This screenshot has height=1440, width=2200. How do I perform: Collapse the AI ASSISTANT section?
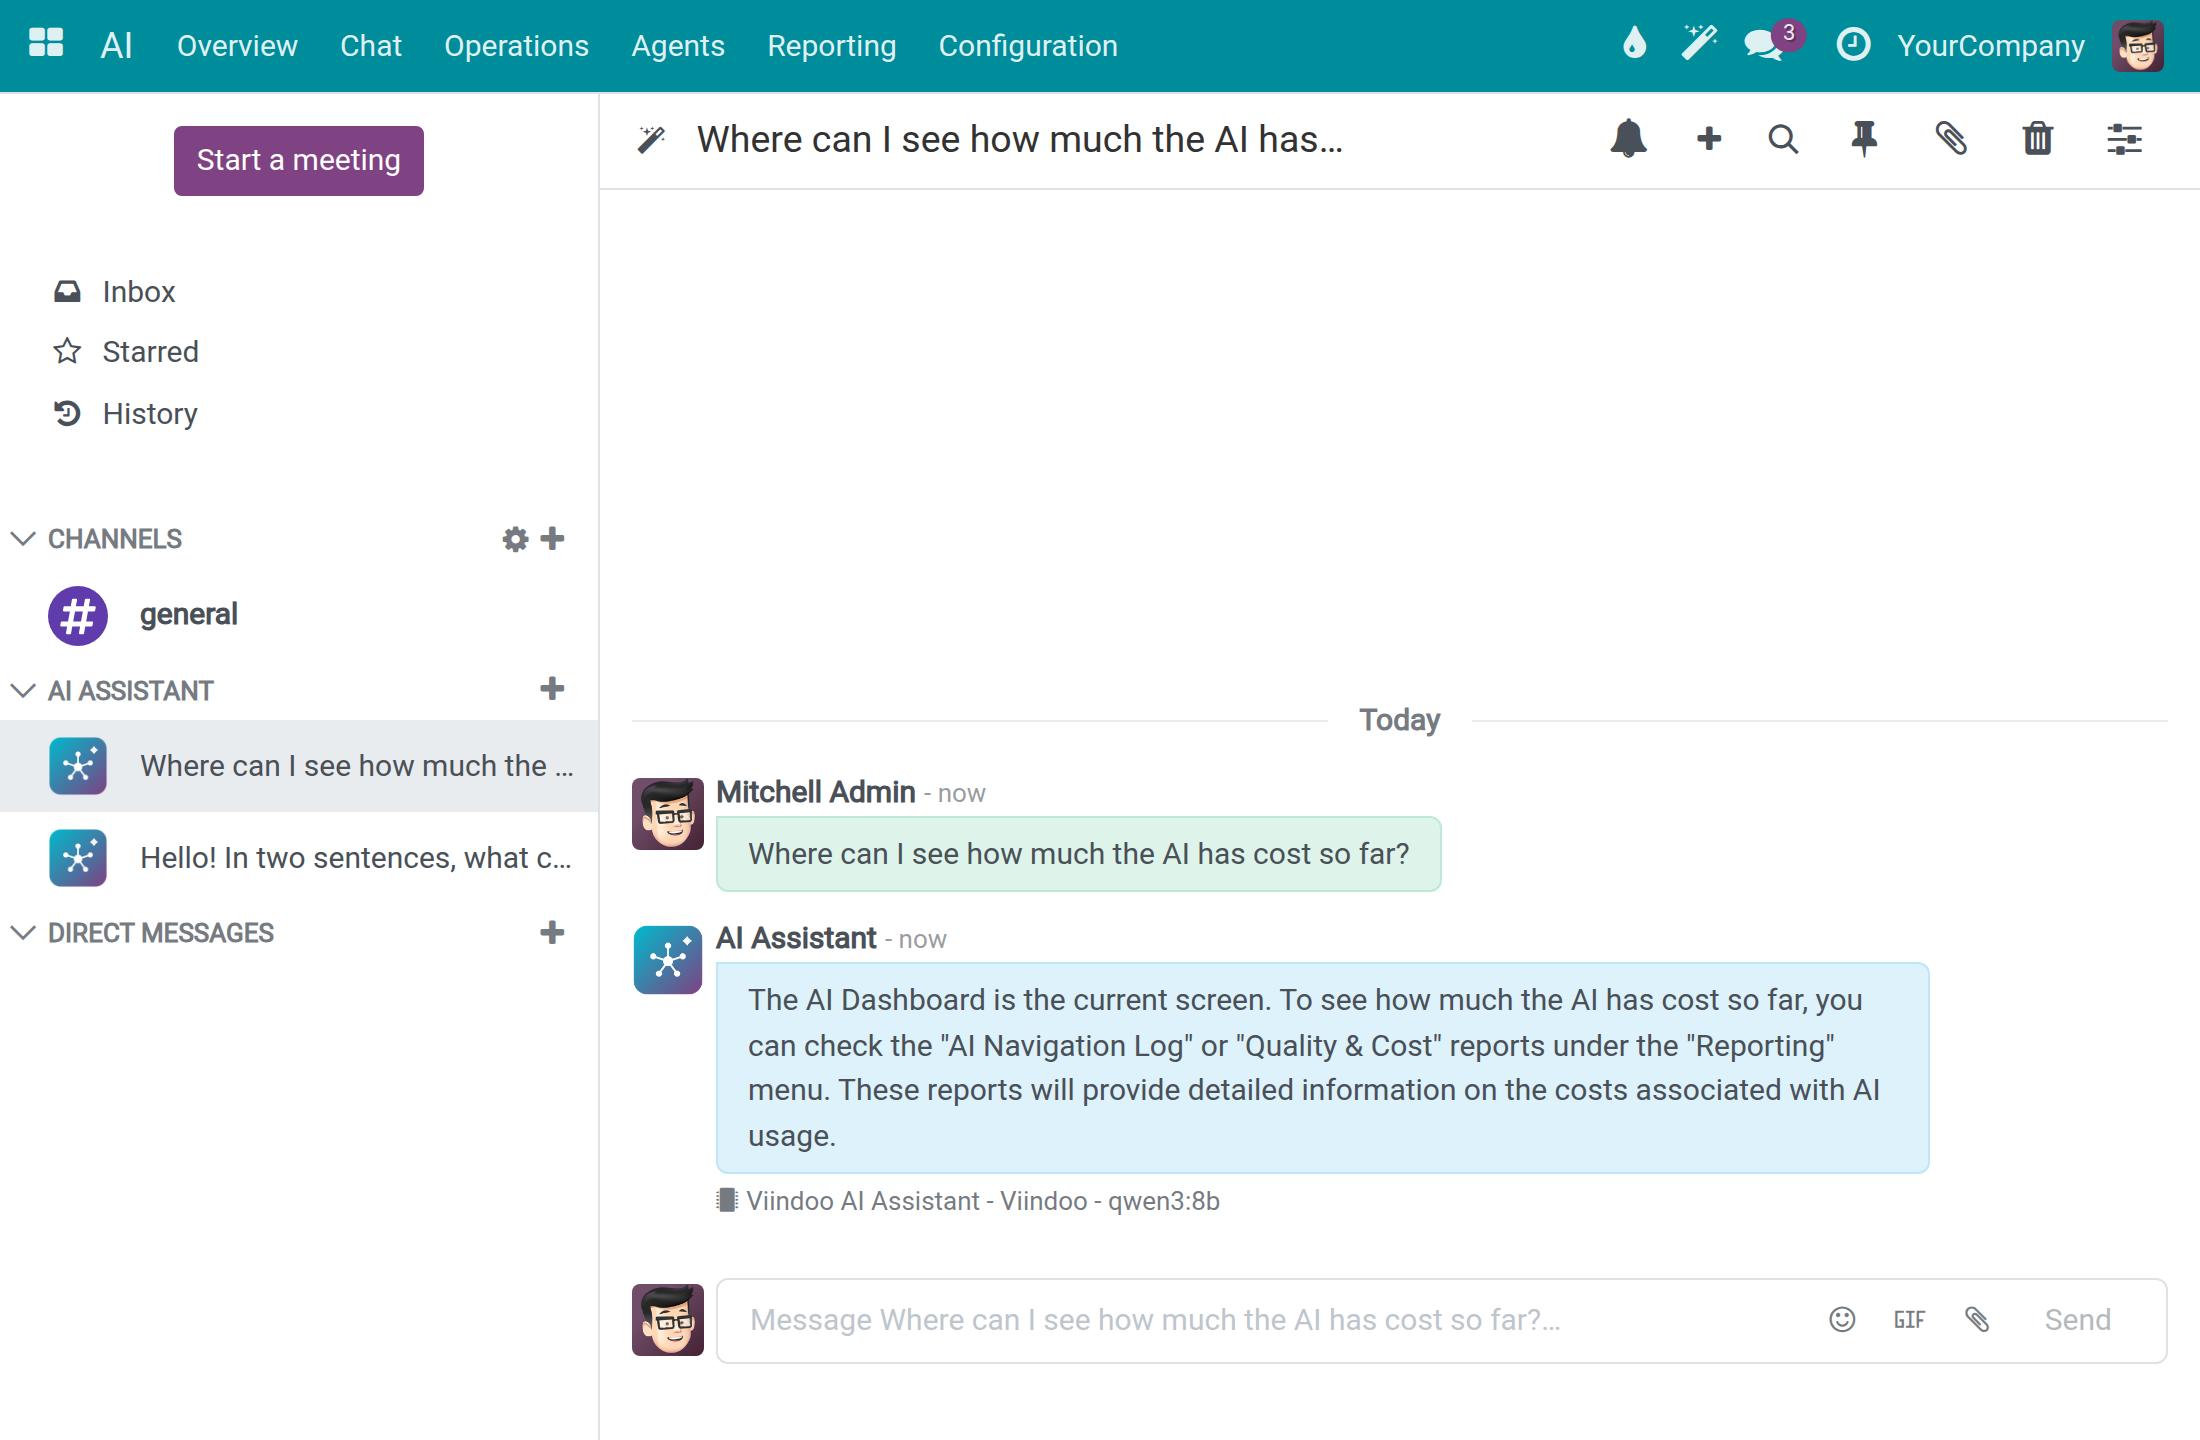(23, 690)
